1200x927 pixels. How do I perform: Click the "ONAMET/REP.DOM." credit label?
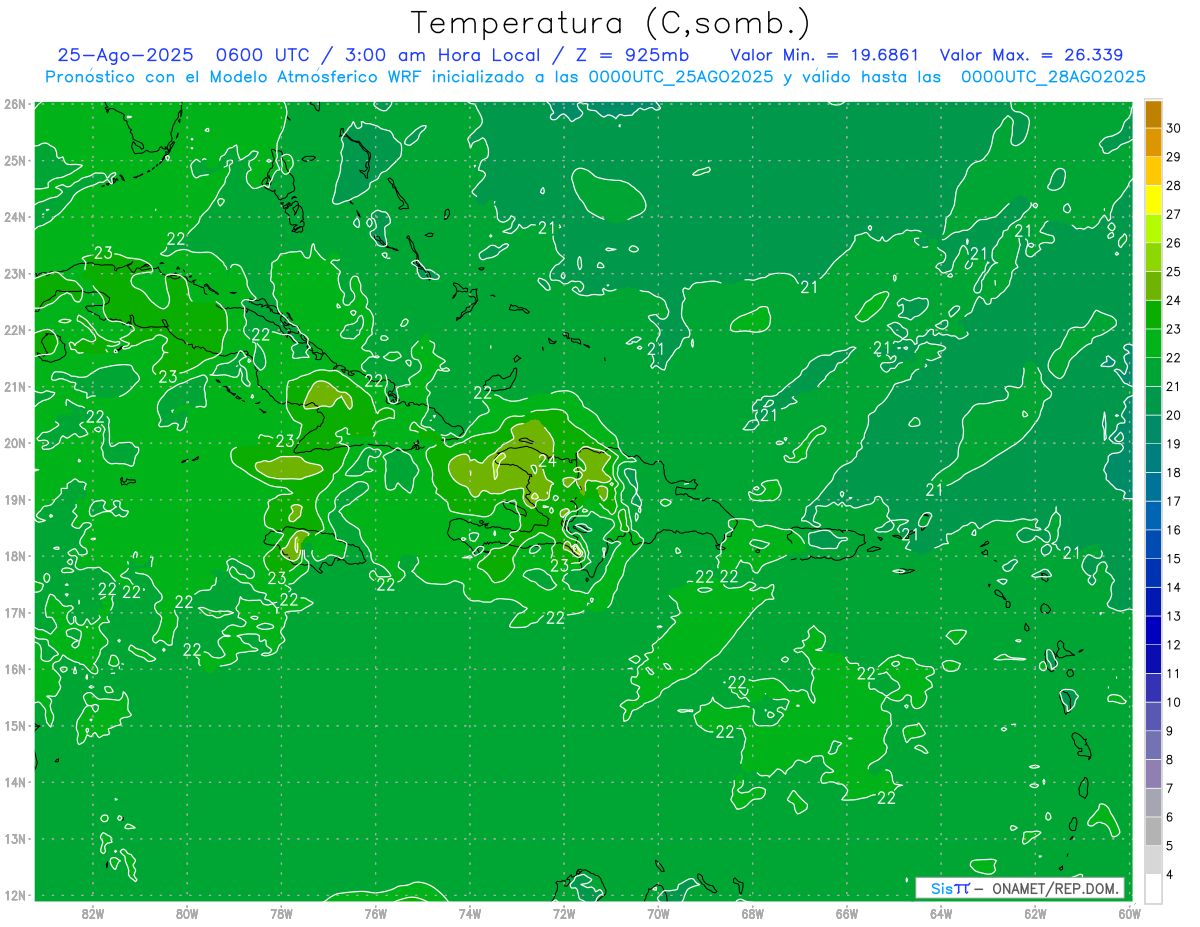tap(1056, 888)
